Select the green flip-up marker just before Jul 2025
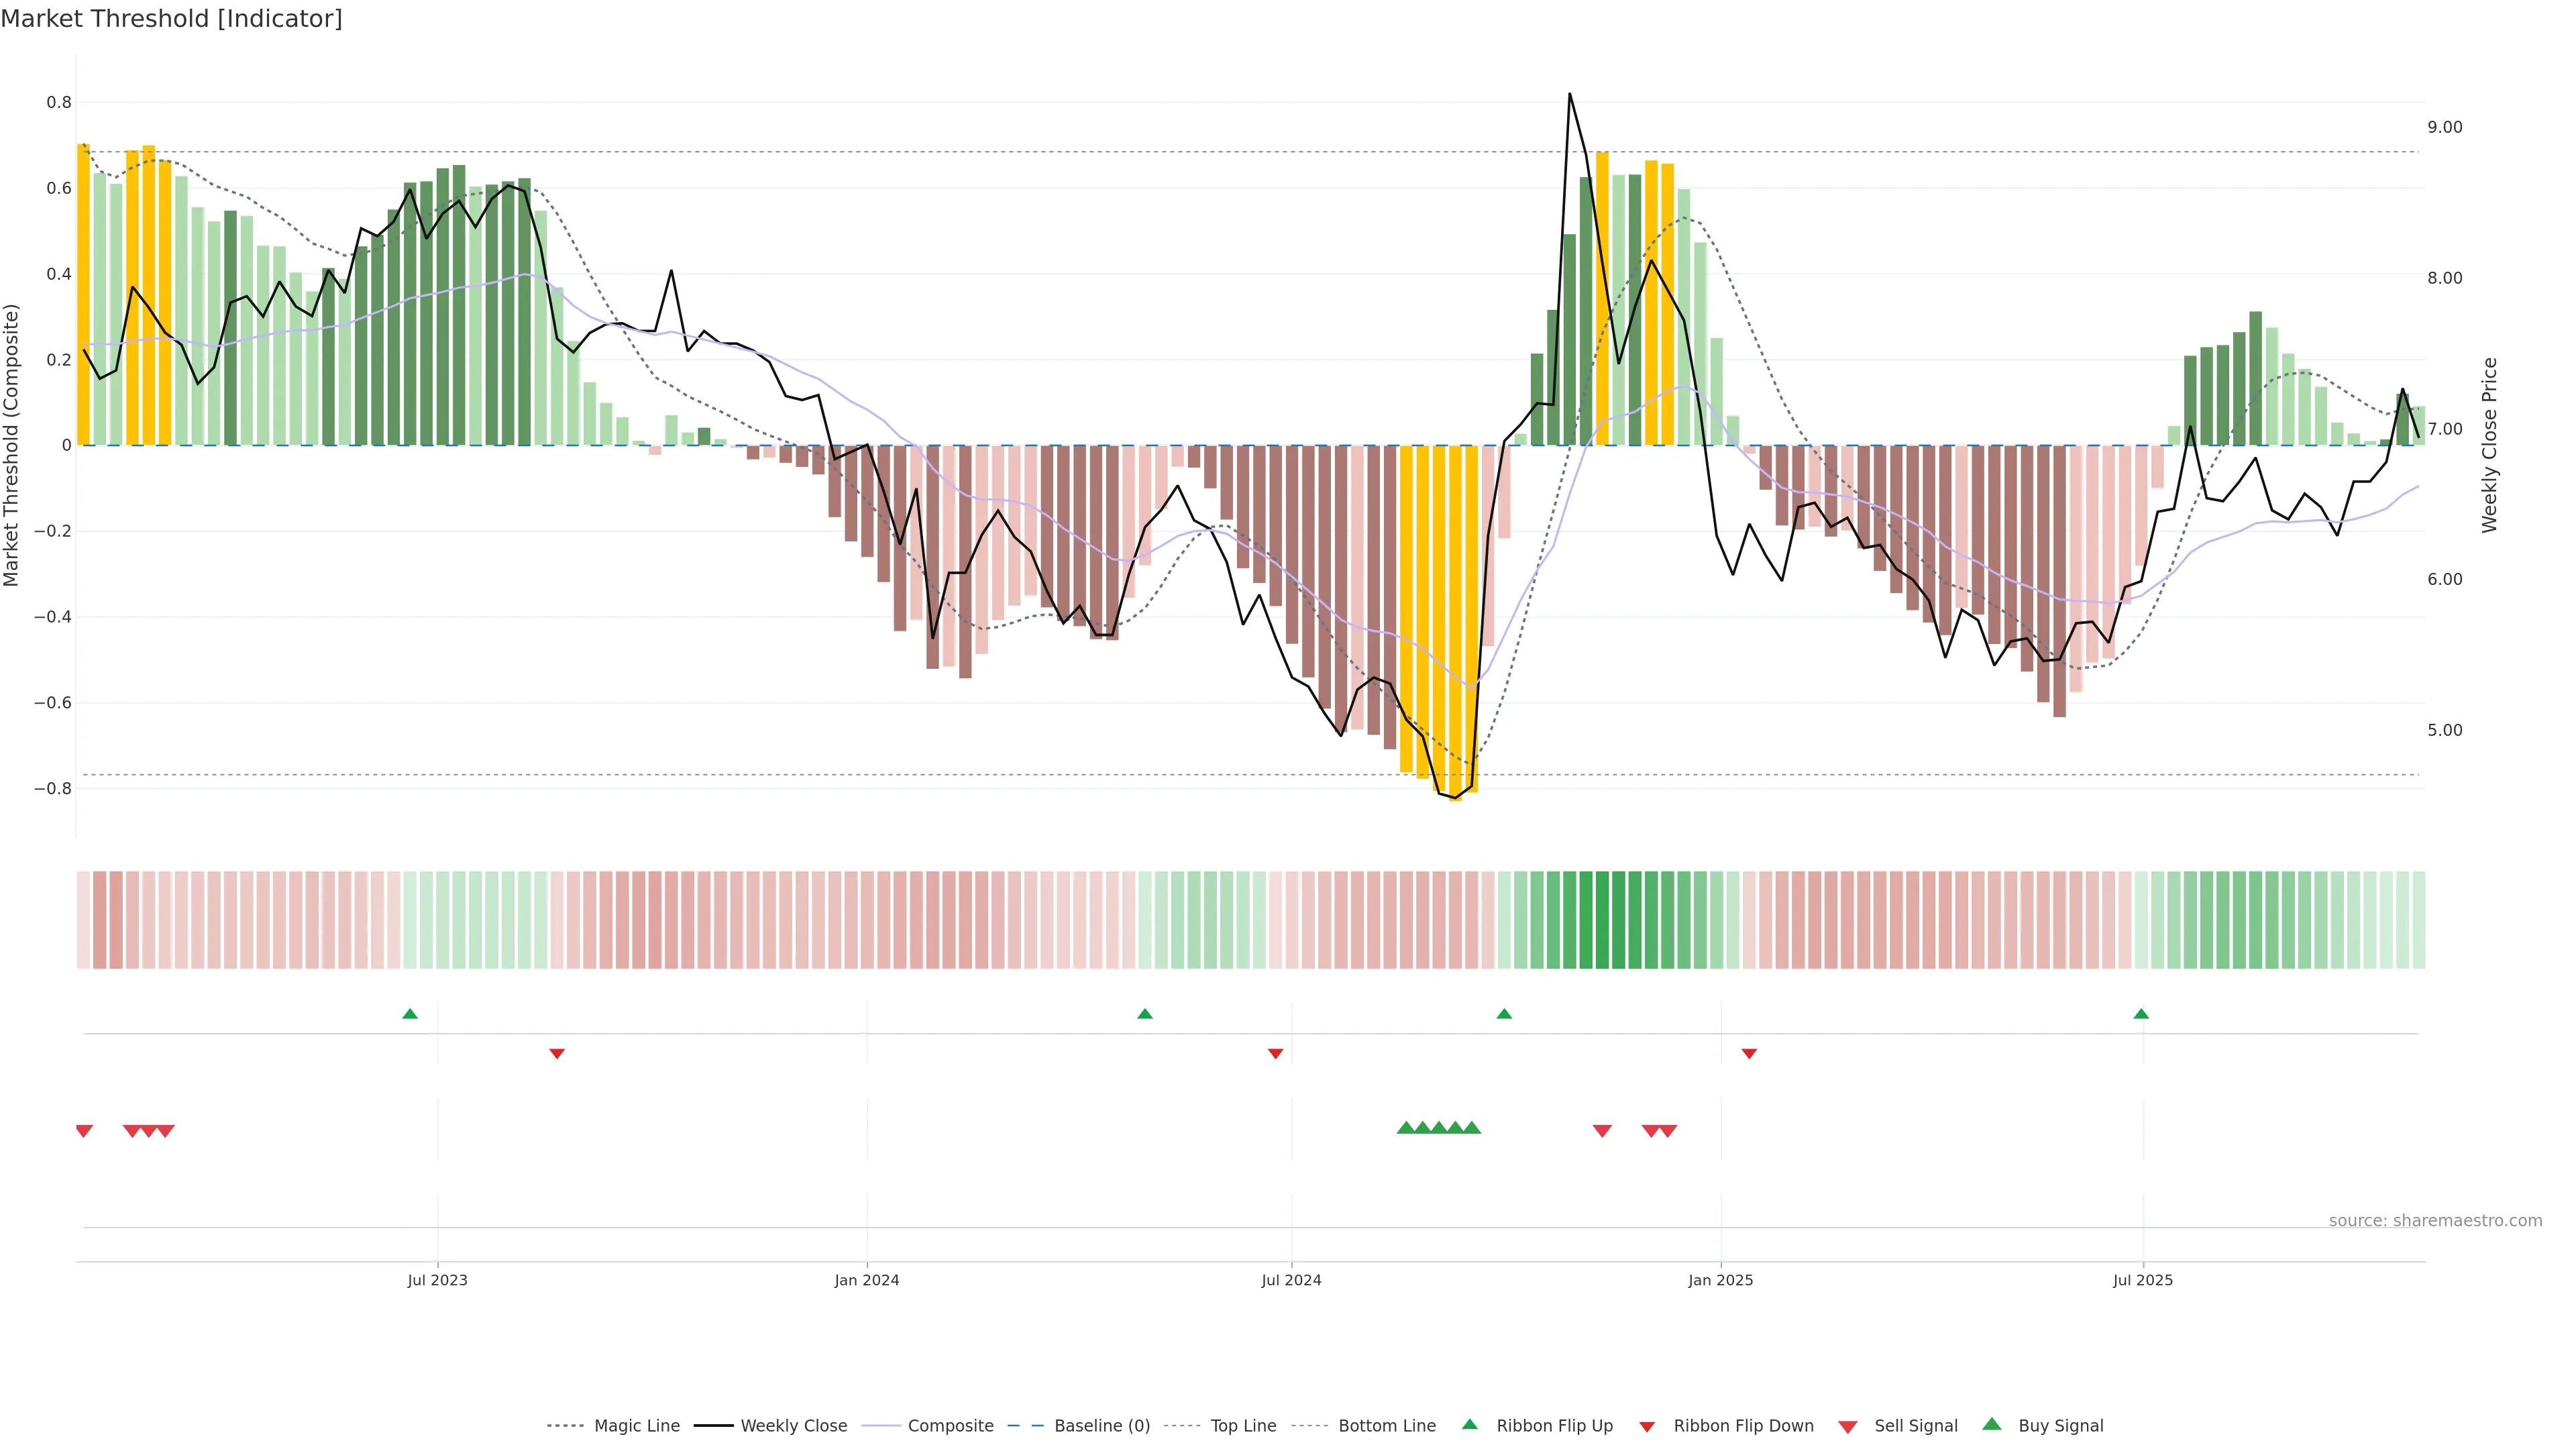This screenshot has height=1449, width=2576. point(2141,1014)
